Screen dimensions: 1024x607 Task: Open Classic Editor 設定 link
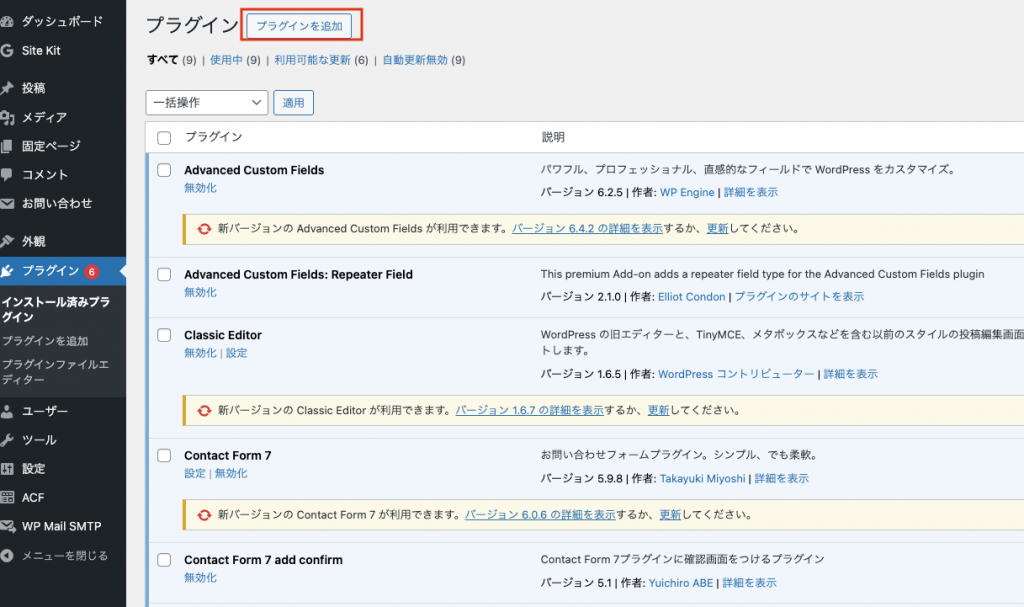236,353
